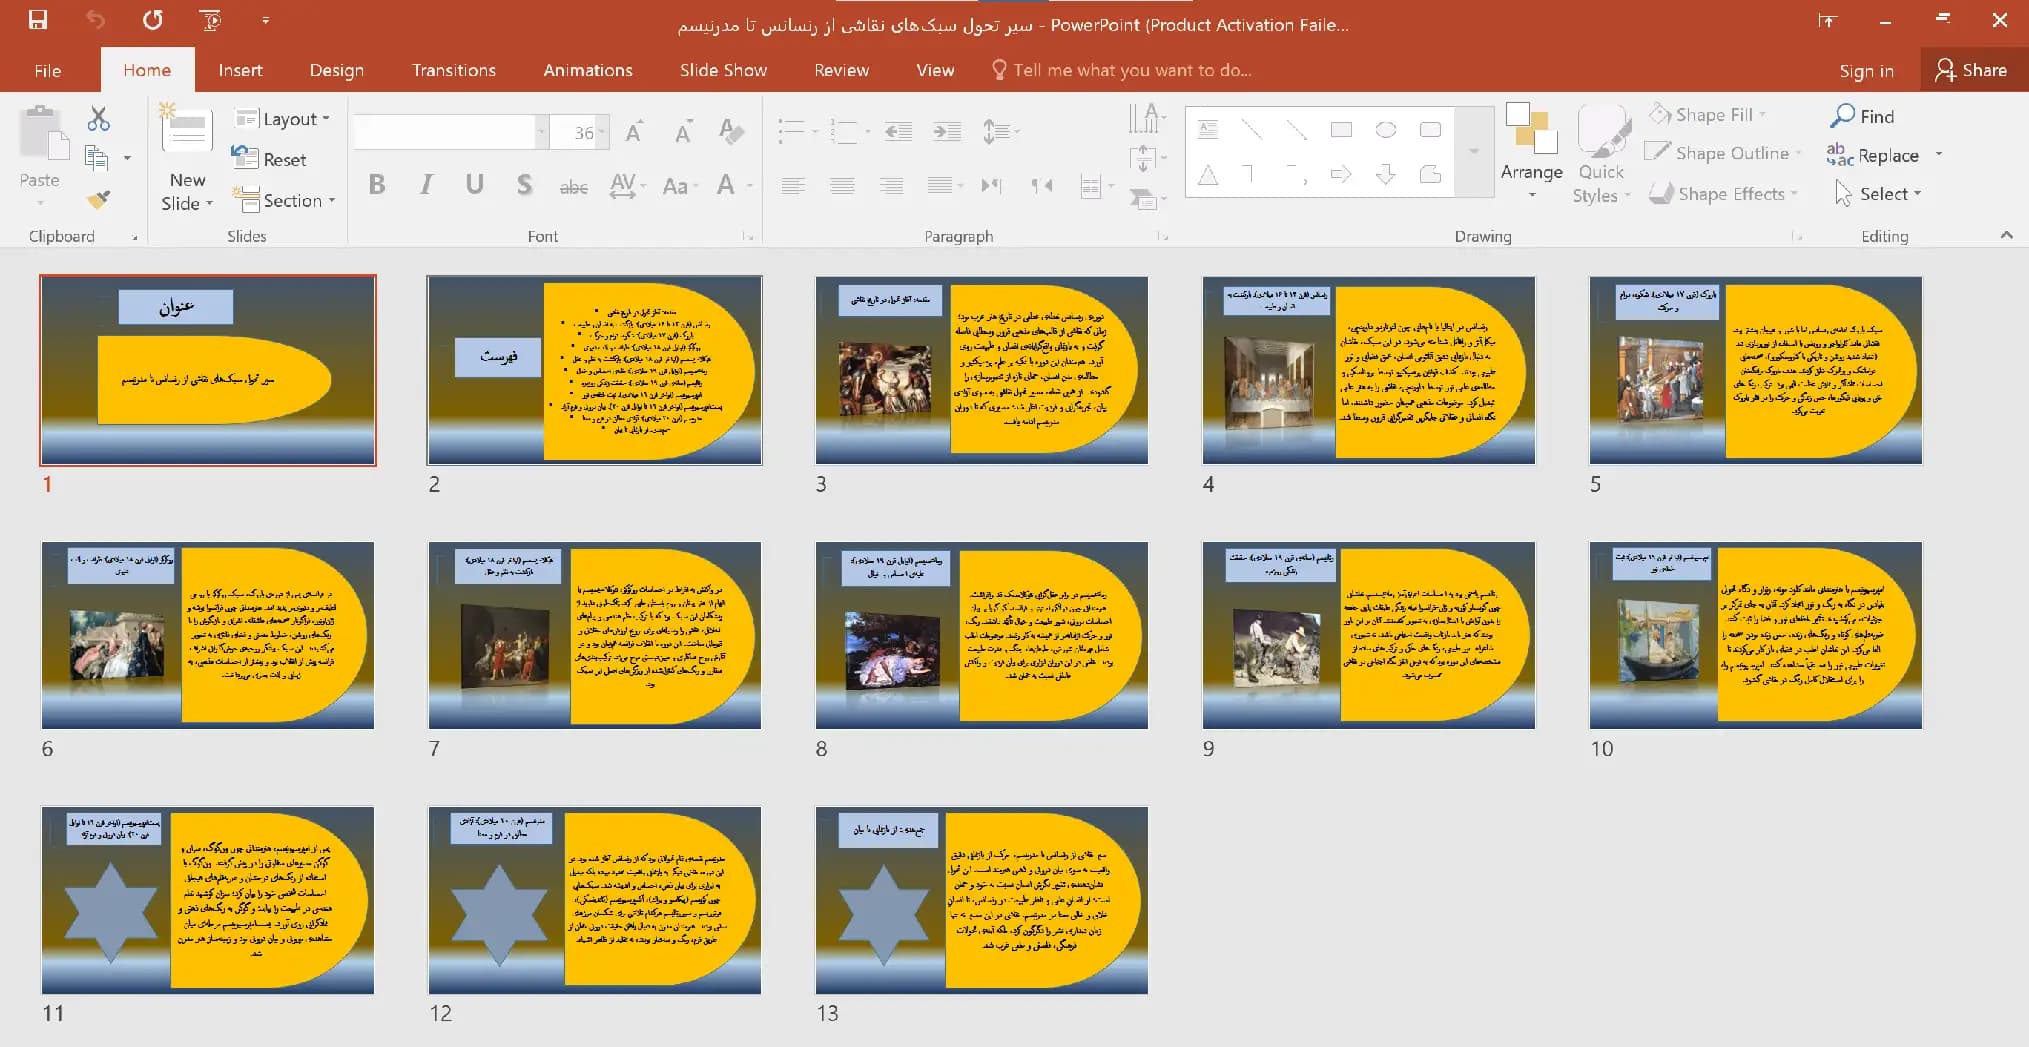Click the Find magnifier button
2029x1047 pixels.
click(1863, 116)
